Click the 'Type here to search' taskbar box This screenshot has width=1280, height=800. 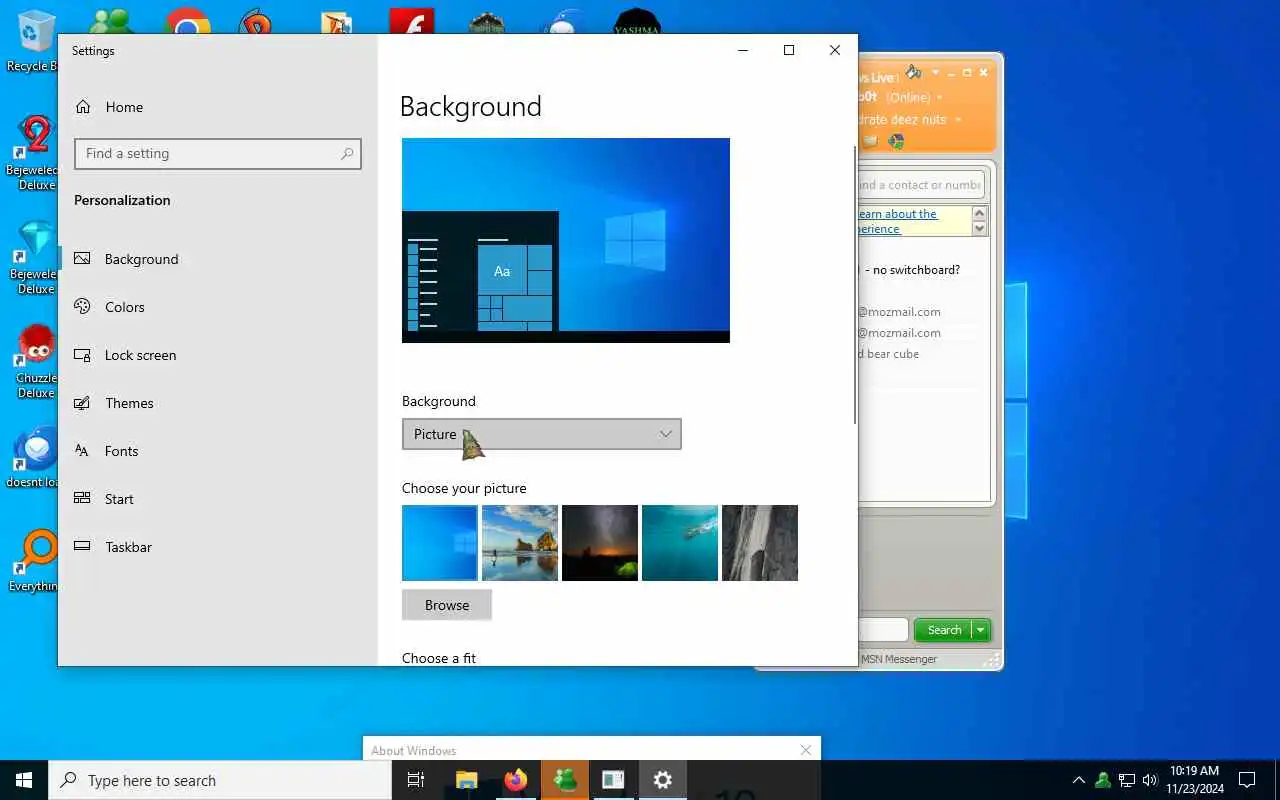point(220,780)
